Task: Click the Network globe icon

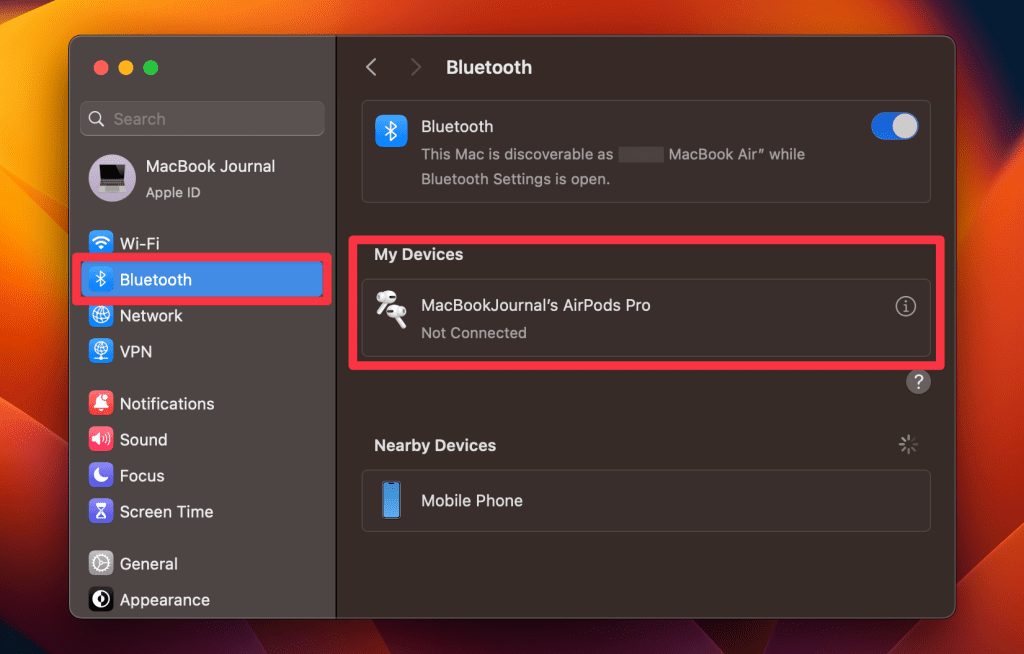Action: pyautogui.click(x=101, y=316)
